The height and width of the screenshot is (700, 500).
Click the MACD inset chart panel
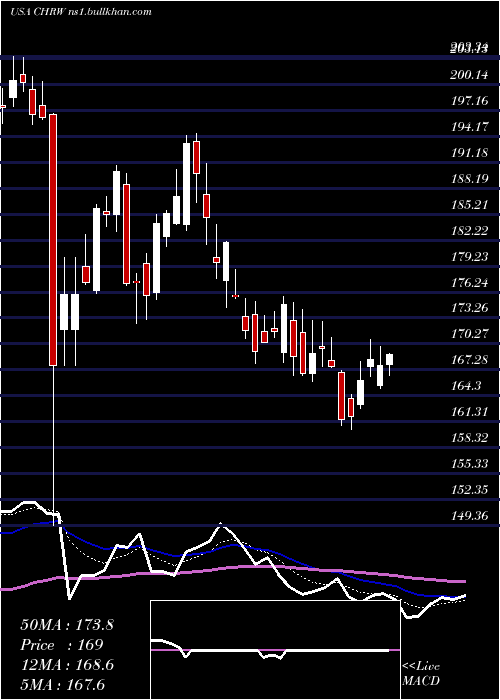pos(275,650)
